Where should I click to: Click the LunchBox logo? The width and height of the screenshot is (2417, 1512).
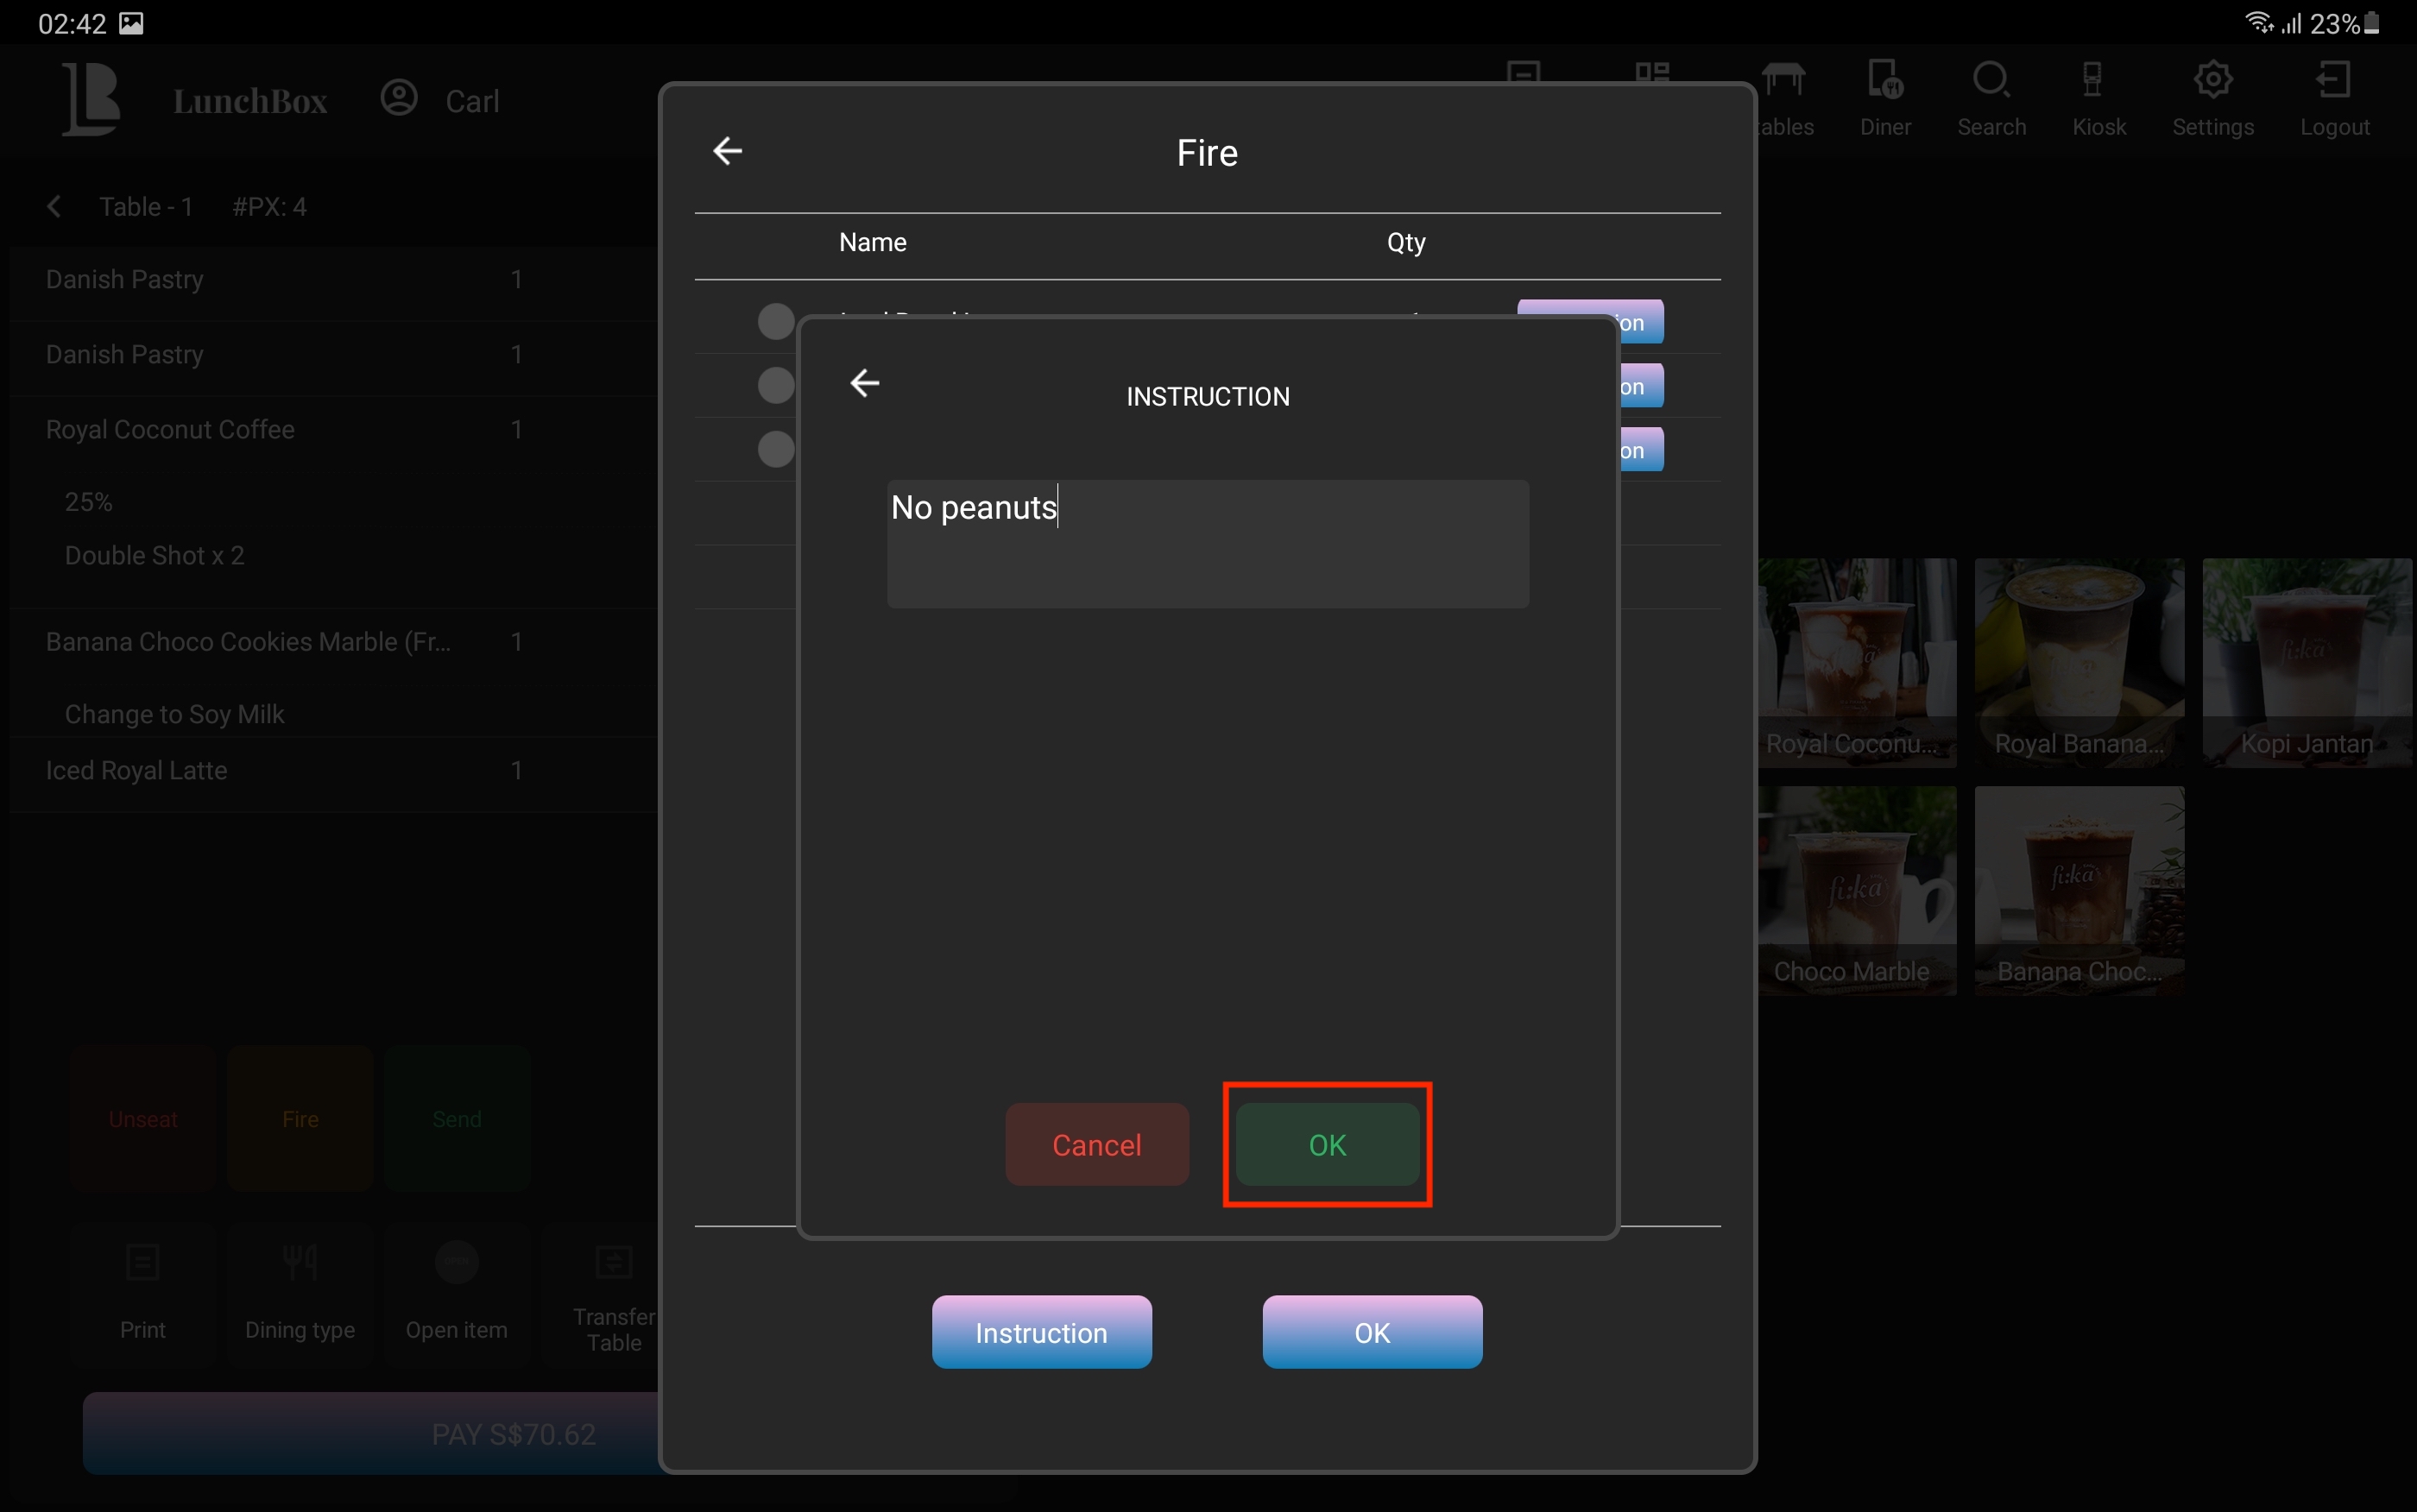pyautogui.click(x=92, y=99)
